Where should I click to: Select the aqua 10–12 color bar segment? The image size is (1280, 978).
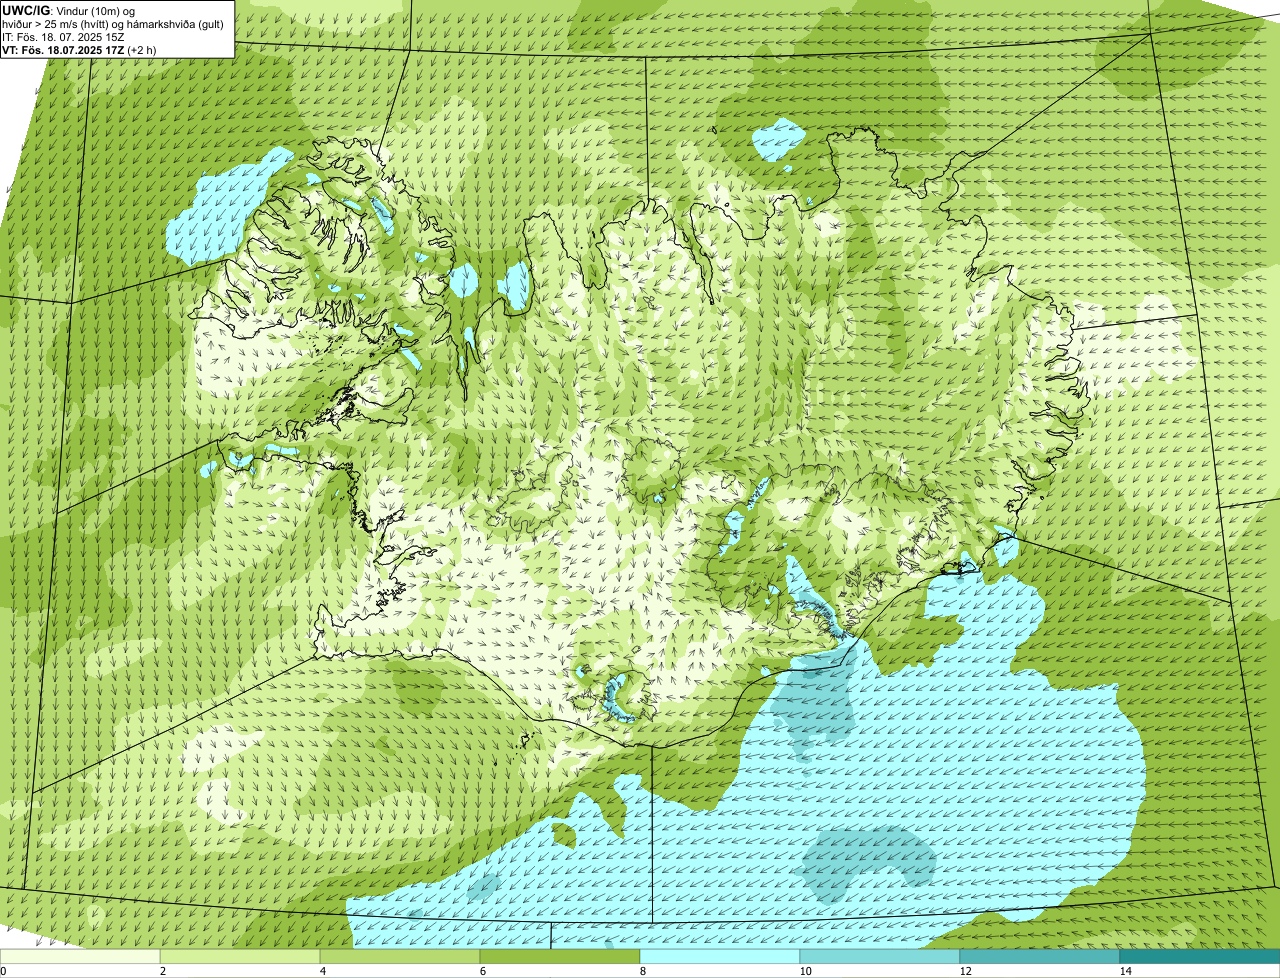[880, 956]
